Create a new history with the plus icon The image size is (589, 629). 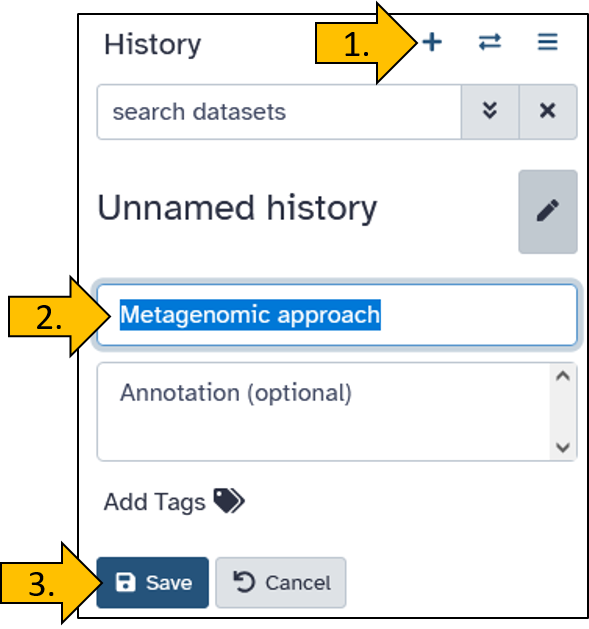click(432, 42)
